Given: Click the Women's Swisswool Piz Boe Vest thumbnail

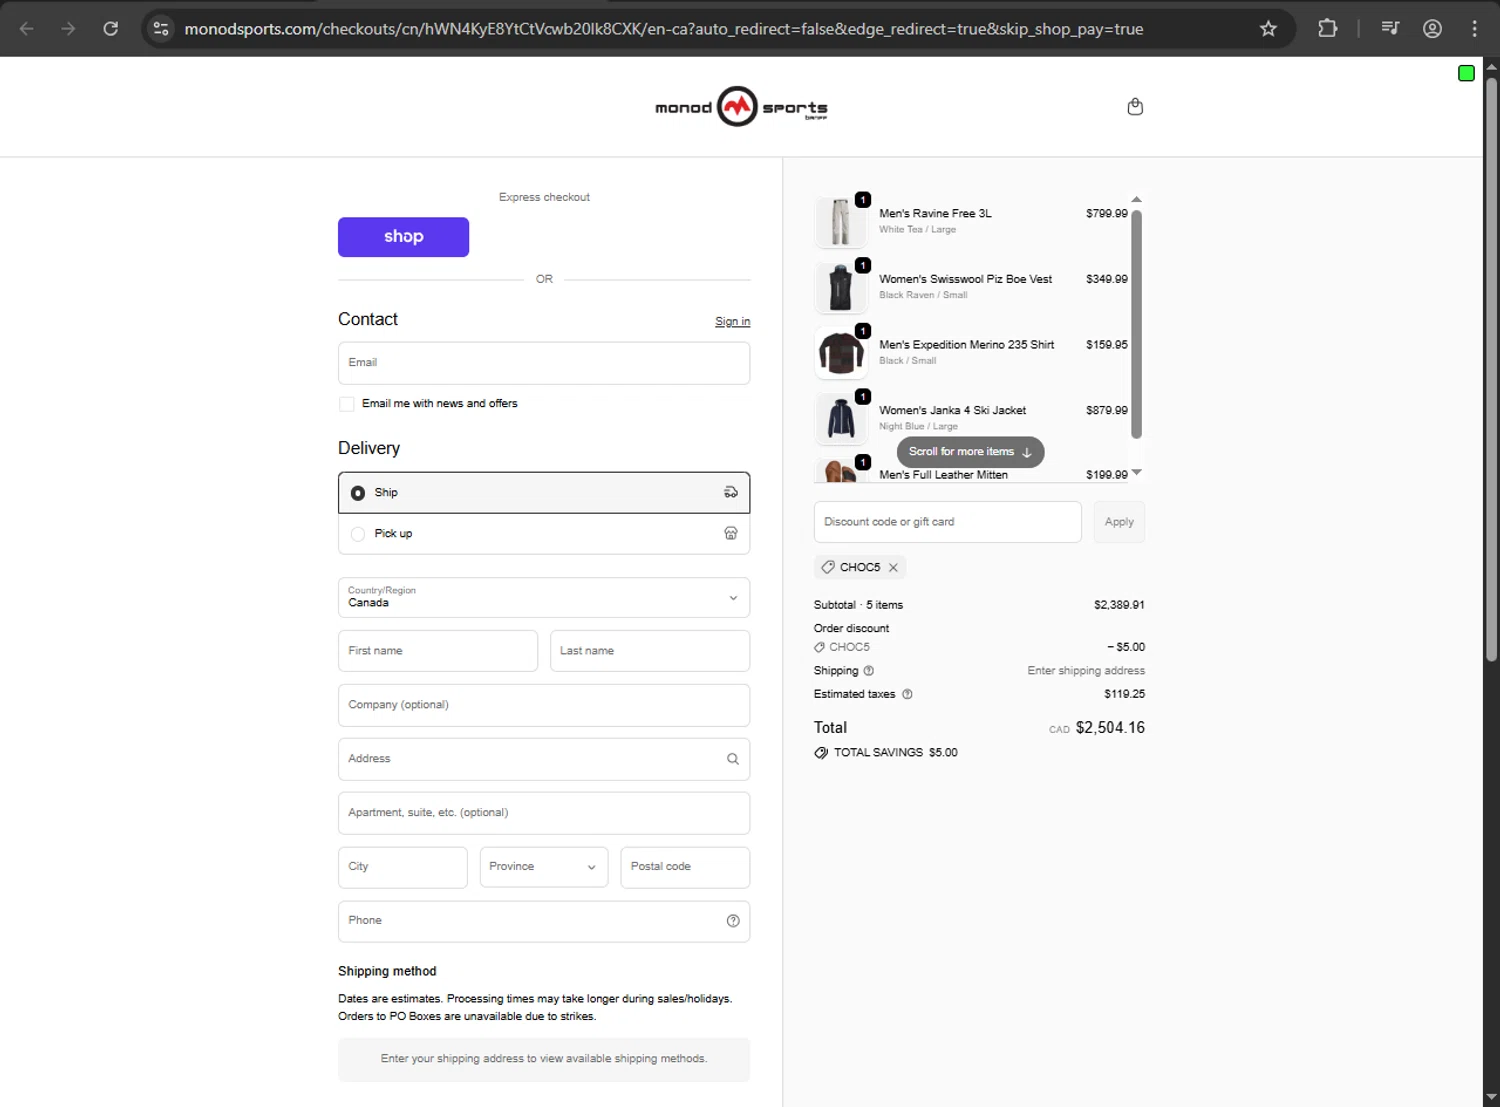Looking at the screenshot, I should (841, 287).
